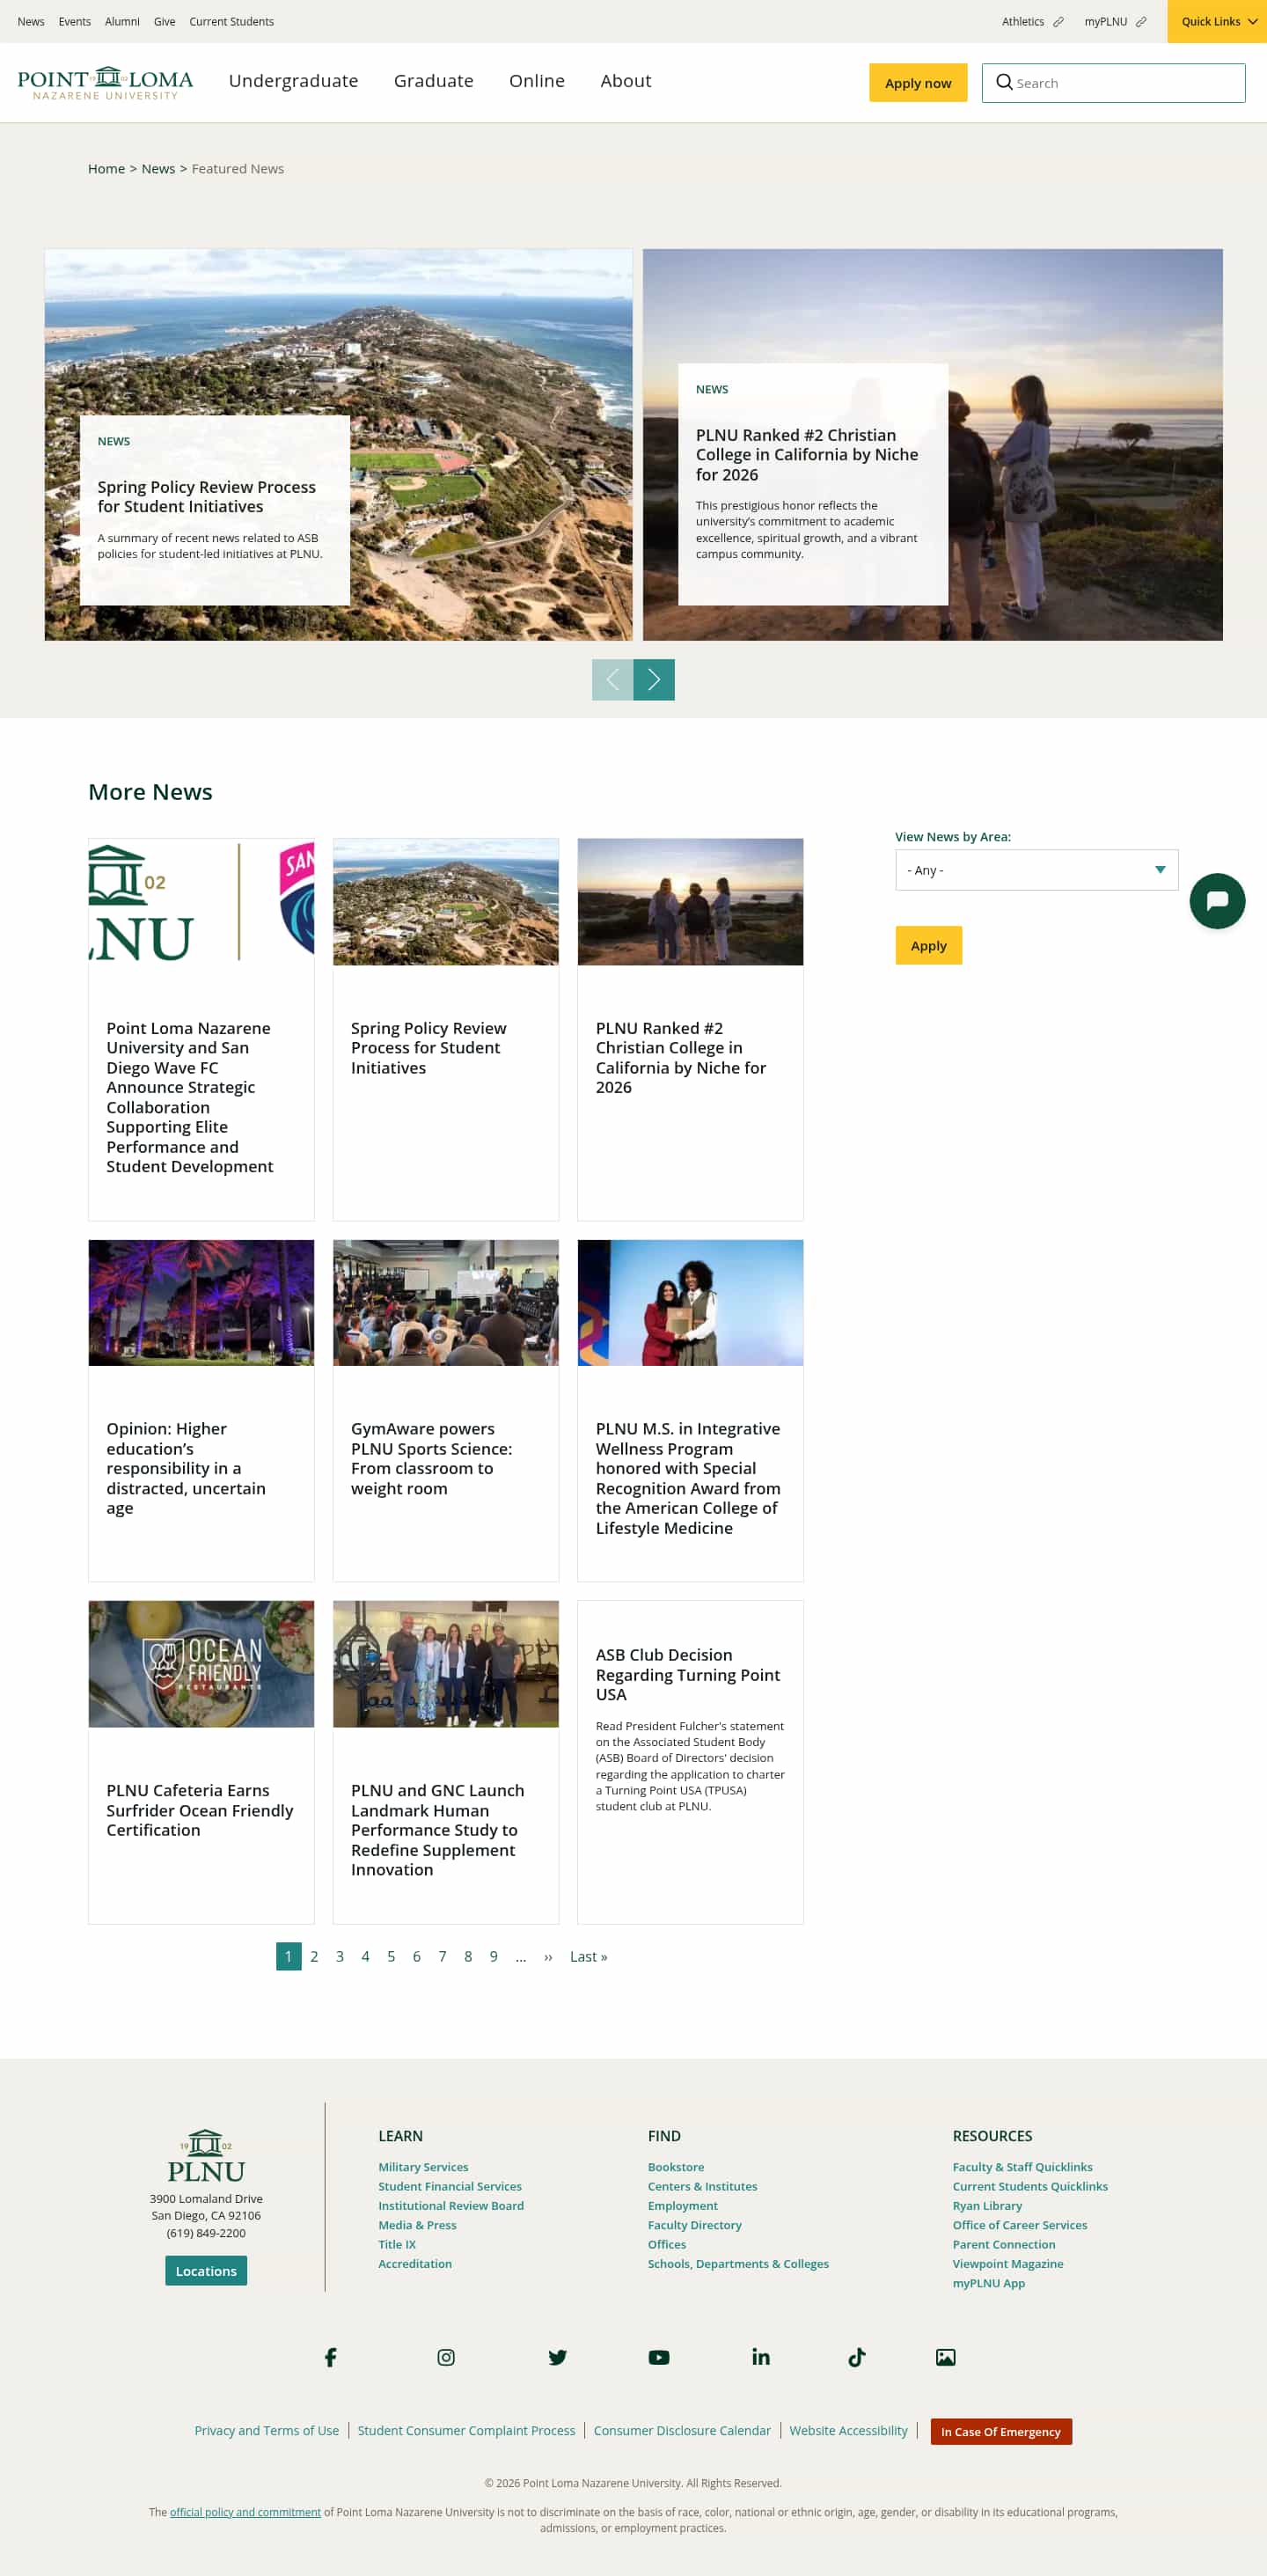Click the Apply now button

coord(918,83)
